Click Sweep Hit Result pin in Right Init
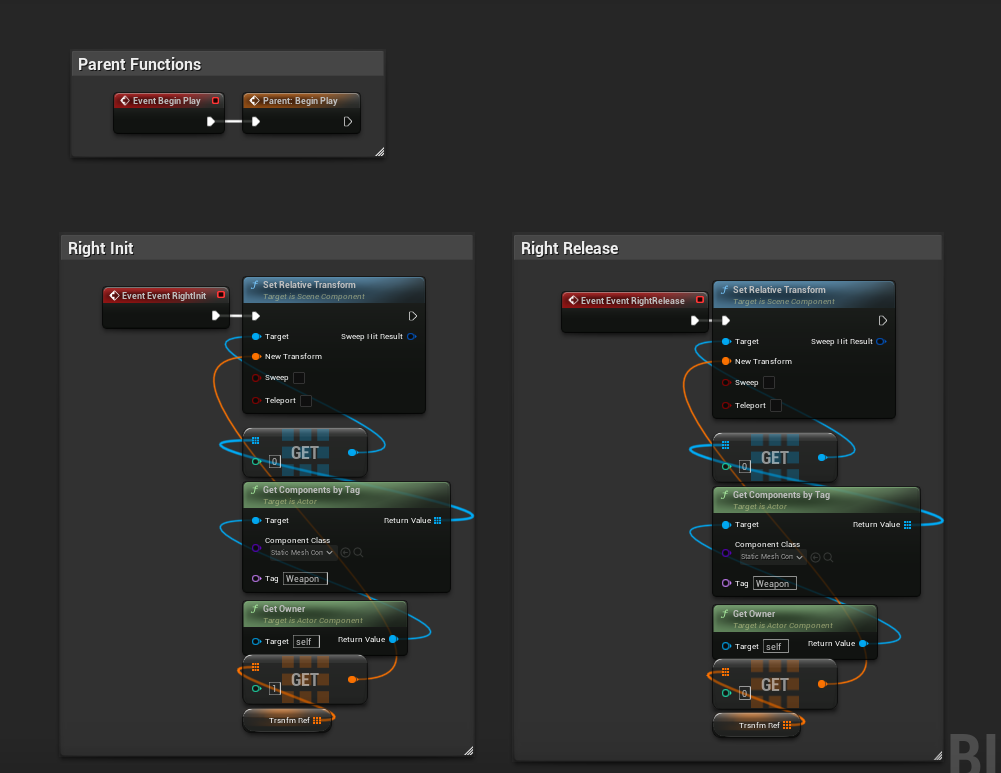Screen dimensions: 1001x773 coord(411,337)
